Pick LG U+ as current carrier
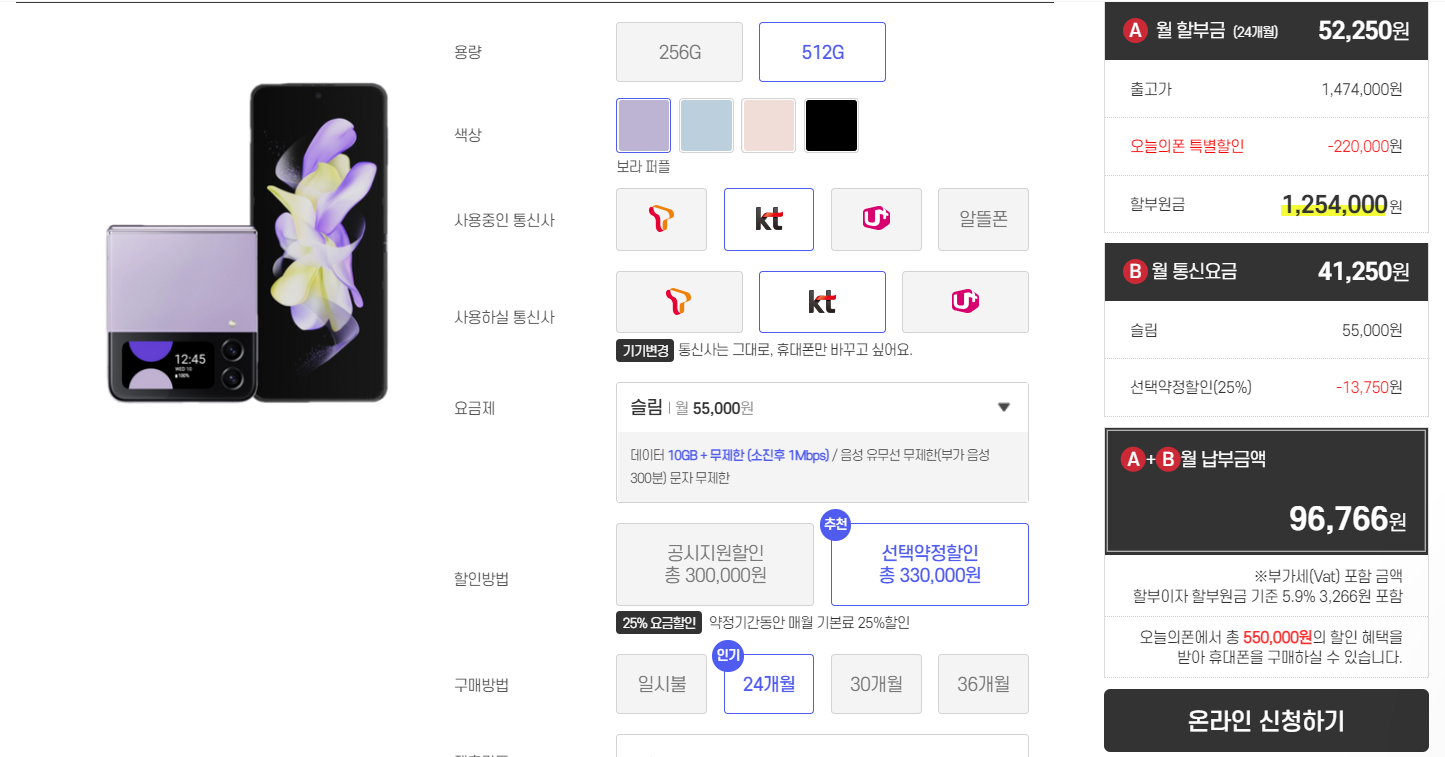This screenshot has height=757, width=1445. click(876, 219)
